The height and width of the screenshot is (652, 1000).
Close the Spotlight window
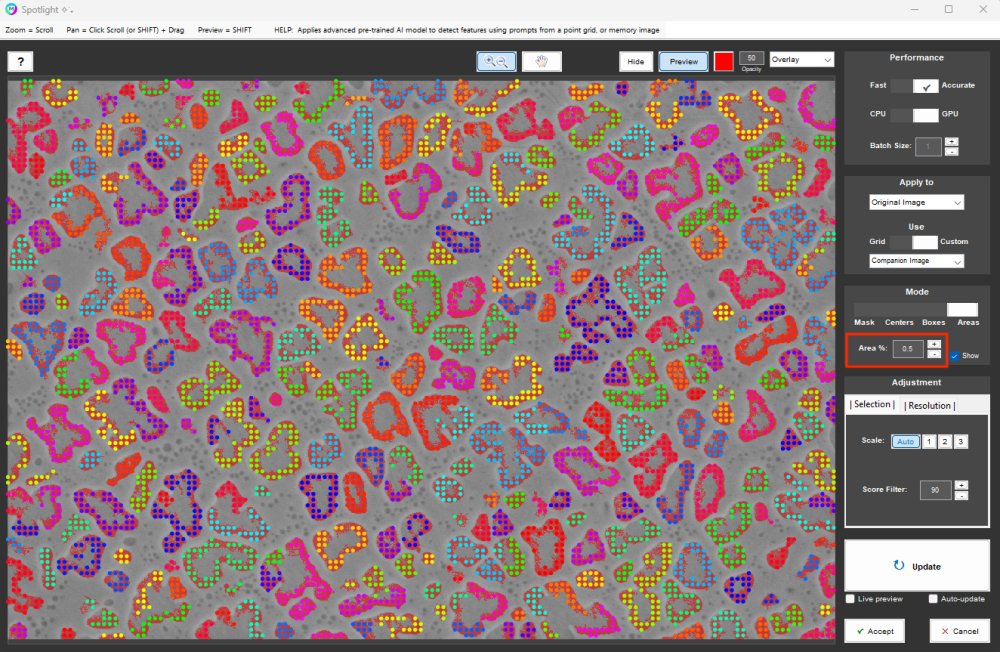pyautogui.click(x=983, y=10)
